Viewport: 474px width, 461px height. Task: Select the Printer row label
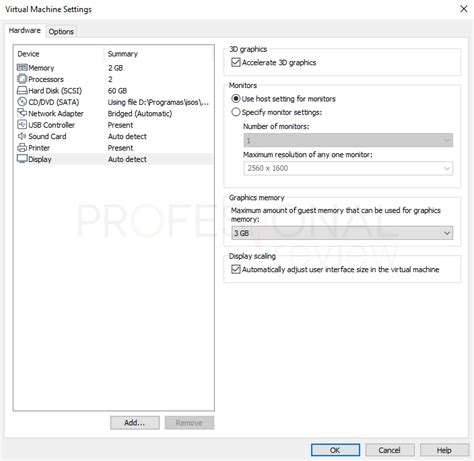[x=39, y=148]
